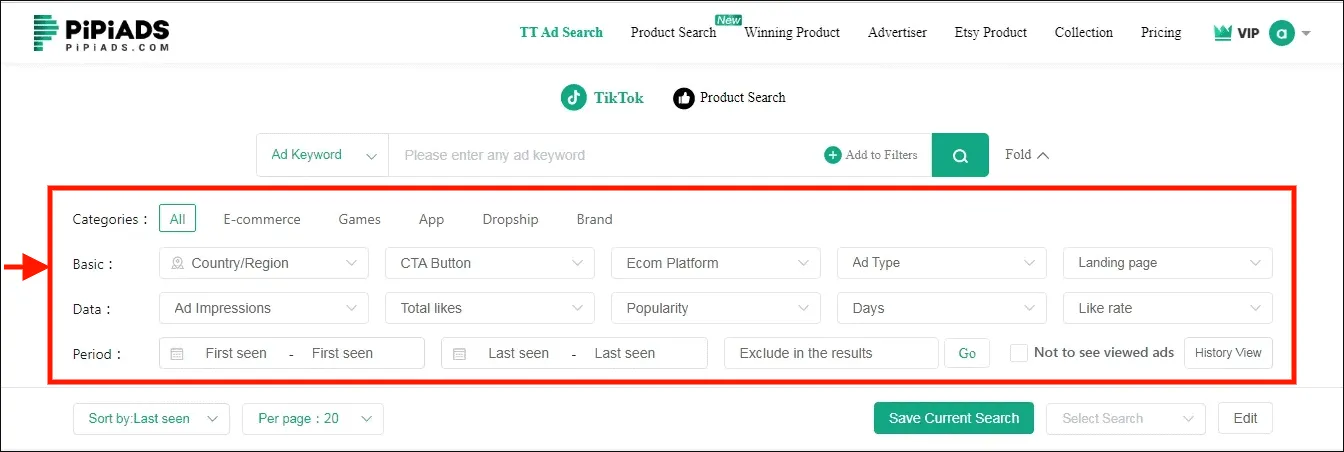Open the Sort by Last seen dropdown

coord(151,419)
